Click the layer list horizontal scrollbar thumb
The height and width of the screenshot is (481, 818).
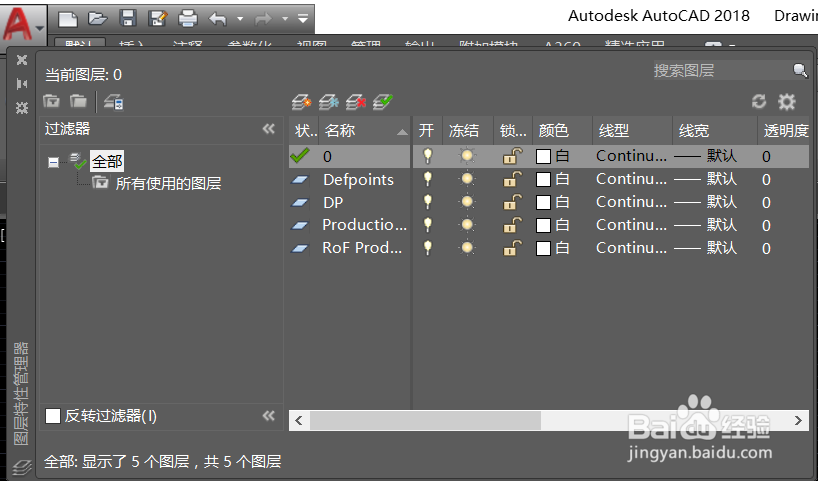click(x=425, y=420)
